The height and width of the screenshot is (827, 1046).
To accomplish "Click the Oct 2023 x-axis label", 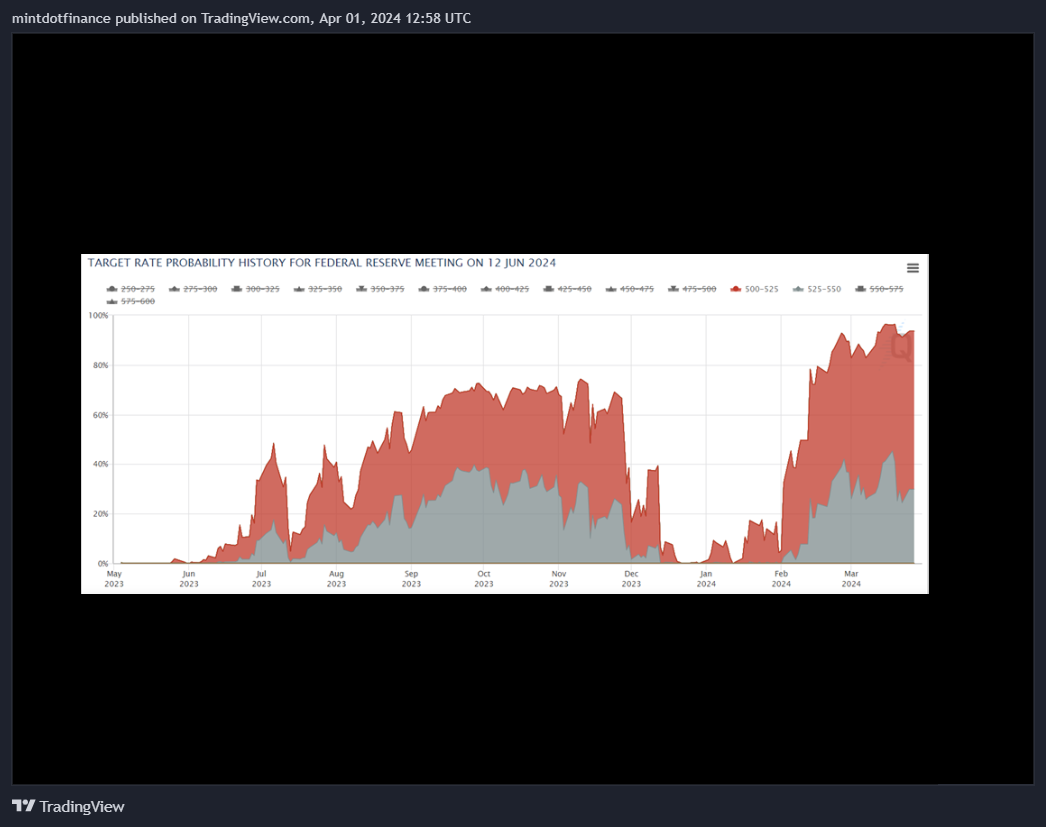I will pyautogui.click(x=484, y=578).
